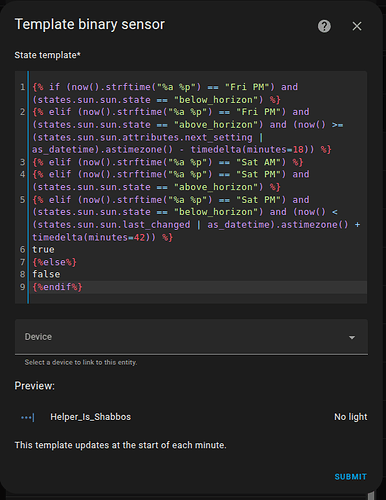This screenshot has height=500, width=386.
Task: Click inside the State template code editor
Action: [191, 187]
